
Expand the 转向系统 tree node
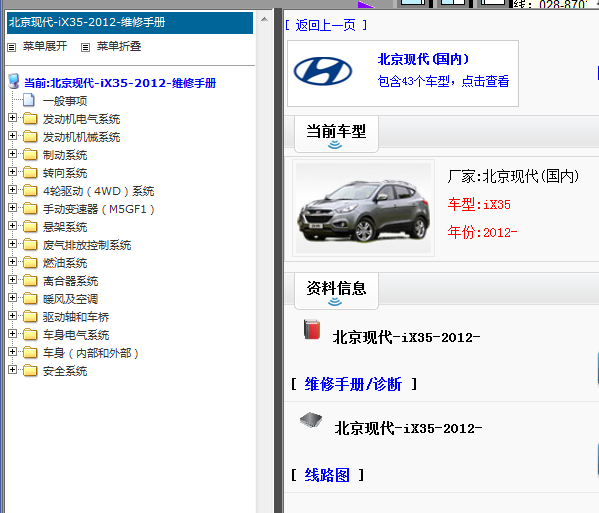12,172
